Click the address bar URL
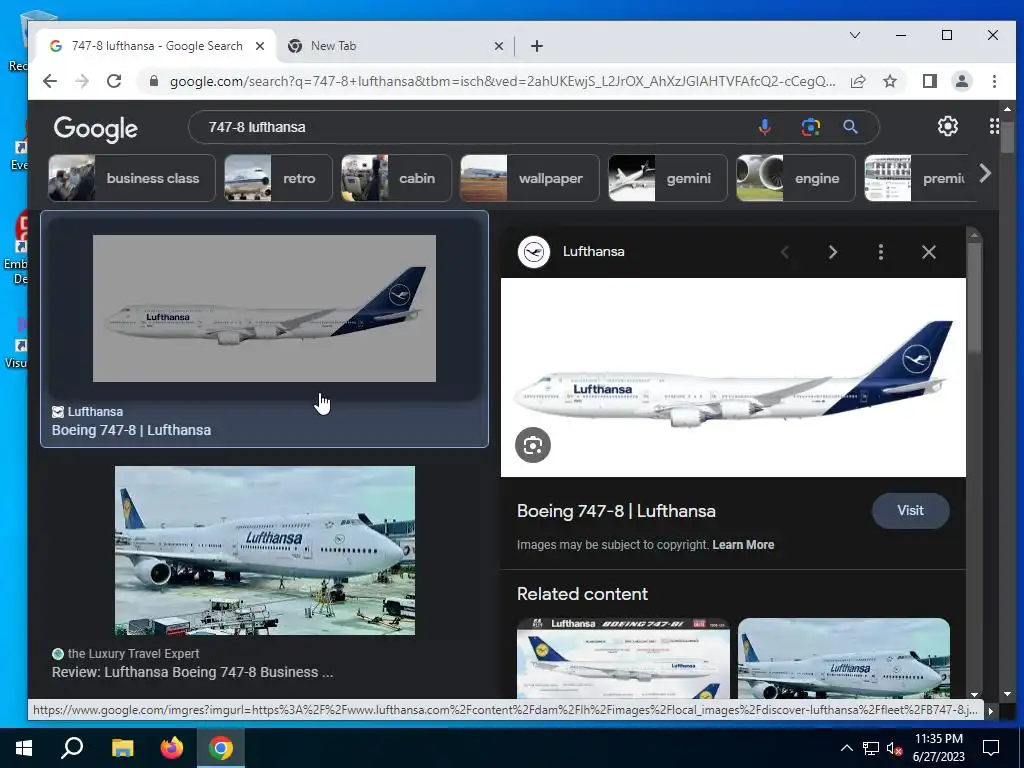This screenshot has height=768, width=1024. (502, 81)
